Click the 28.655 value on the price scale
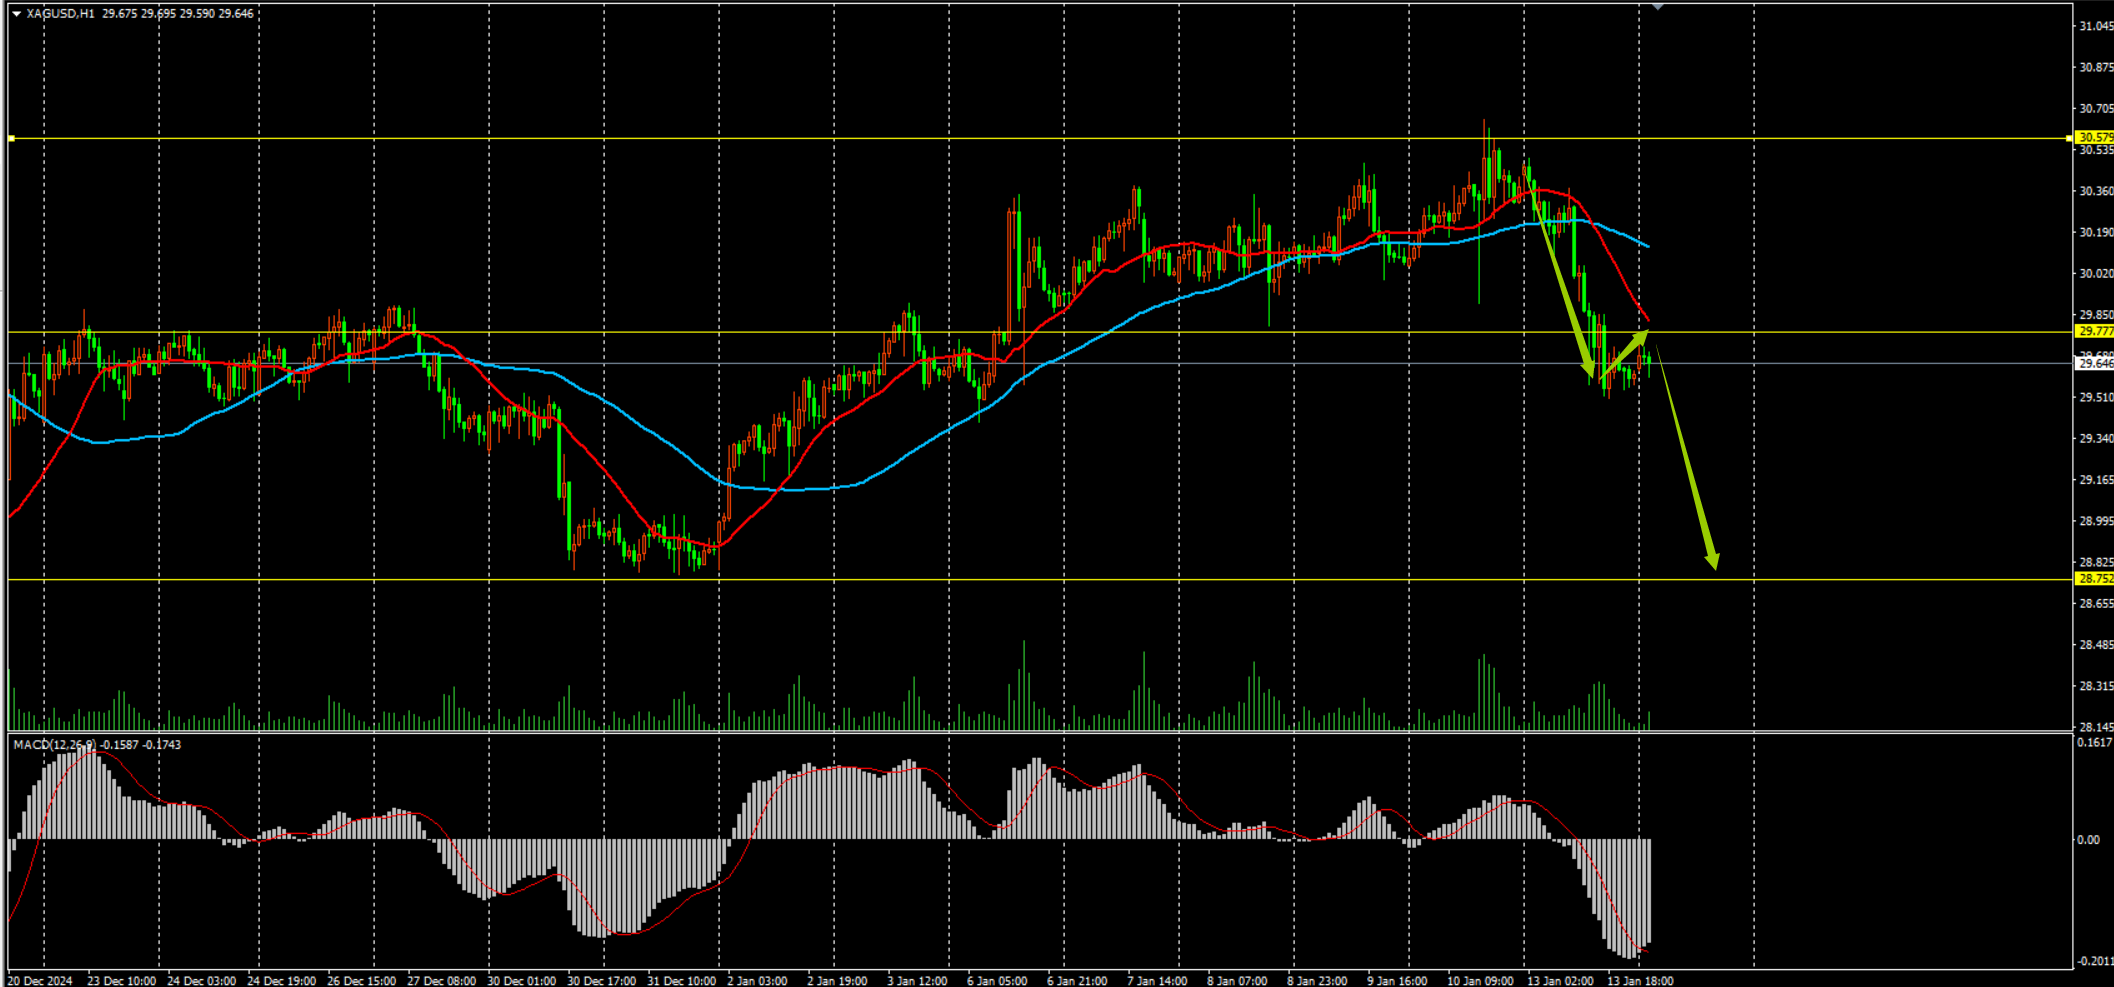 [x=2096, y=604]
